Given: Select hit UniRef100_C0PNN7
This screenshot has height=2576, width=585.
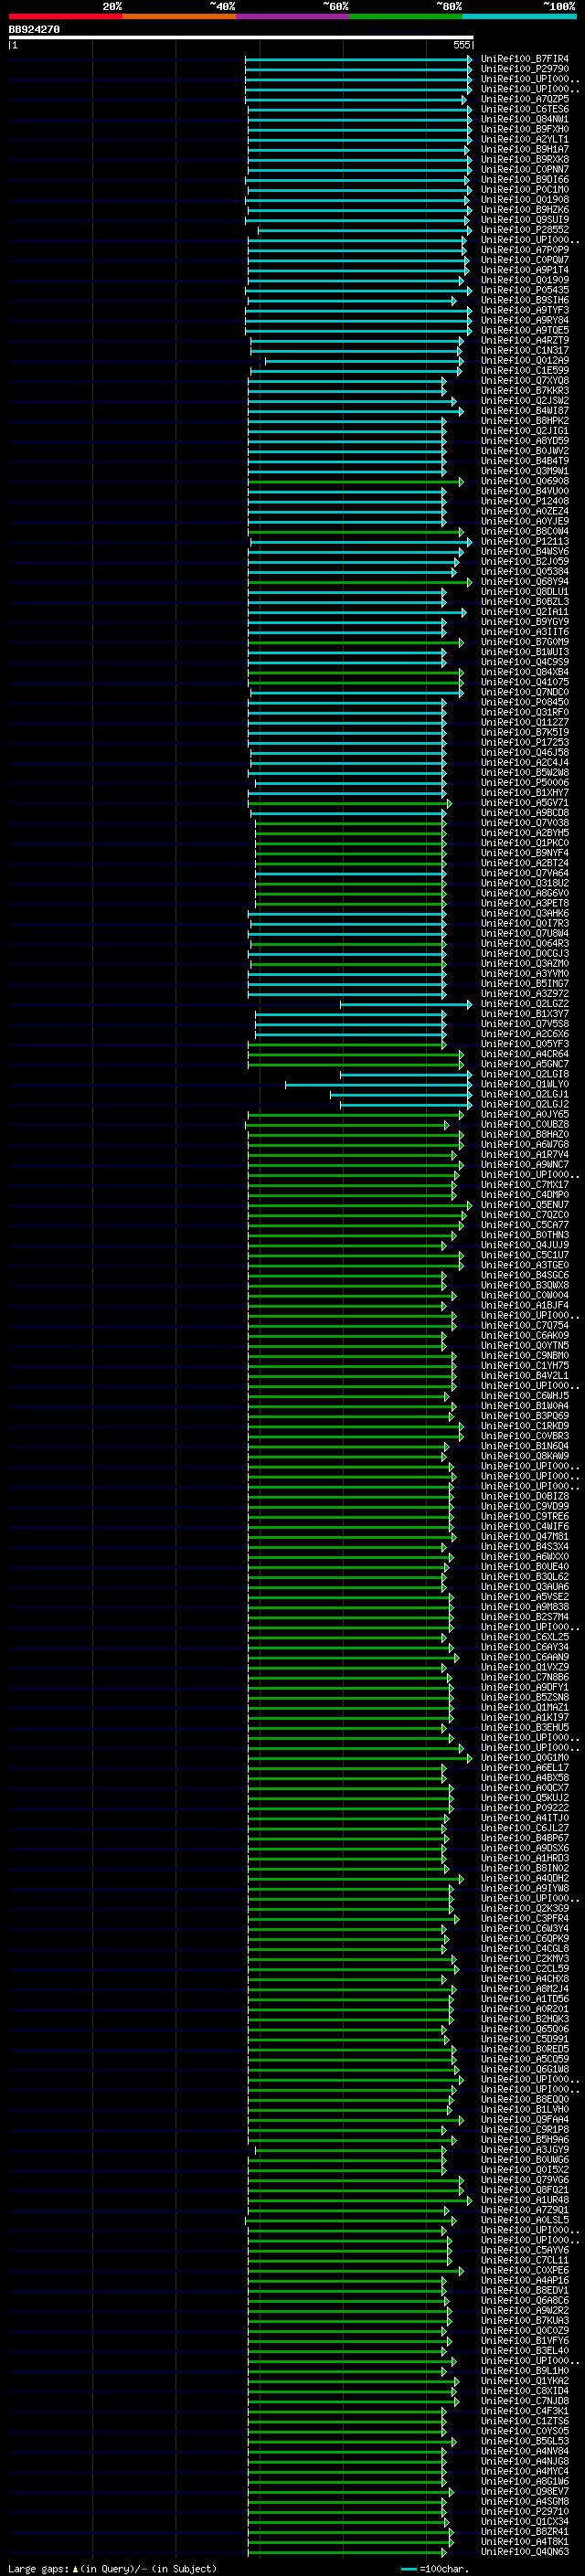Looking at the screenshot, I should (x=525, y=169).
